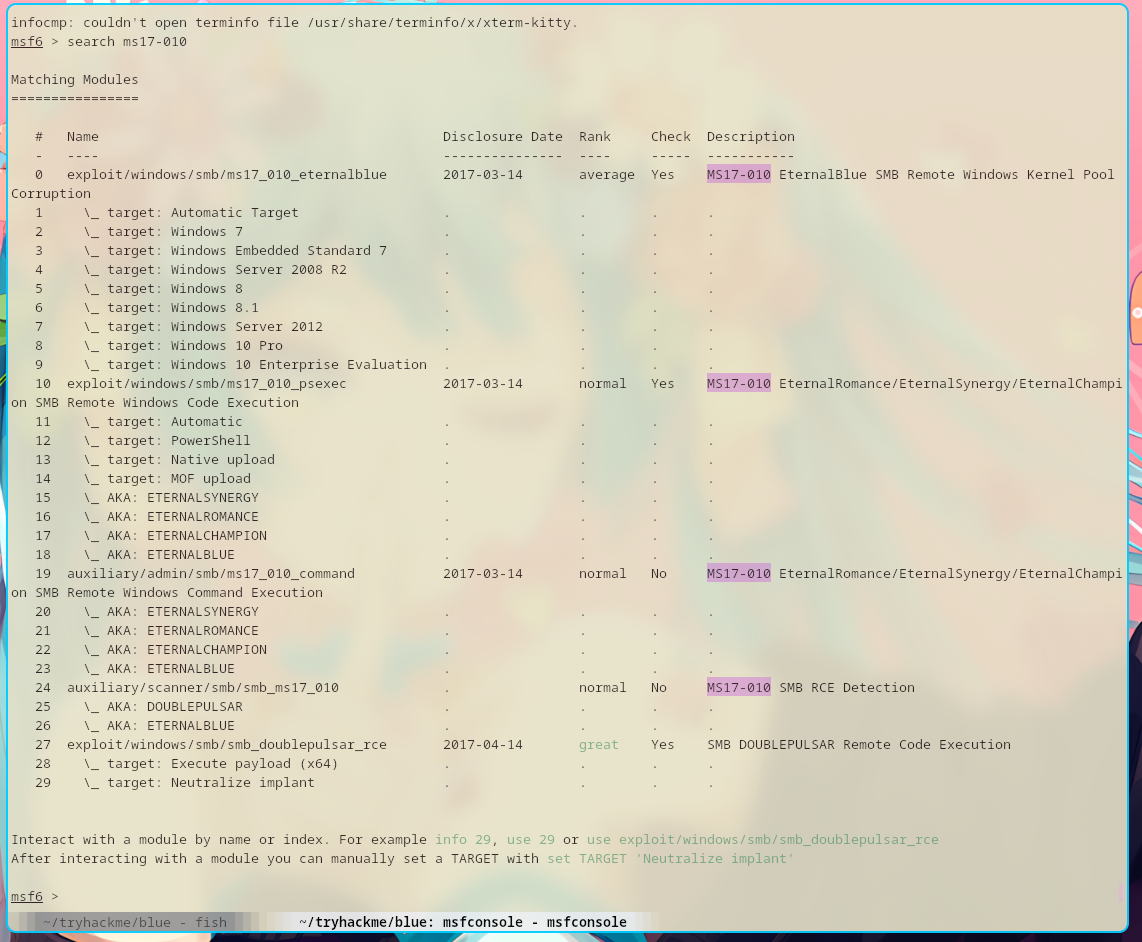Click 'target: Windows 10 Enterprise Evaluation' row
The width and height of the screenshot is (1142, 942).
click(x=255, y=365)
